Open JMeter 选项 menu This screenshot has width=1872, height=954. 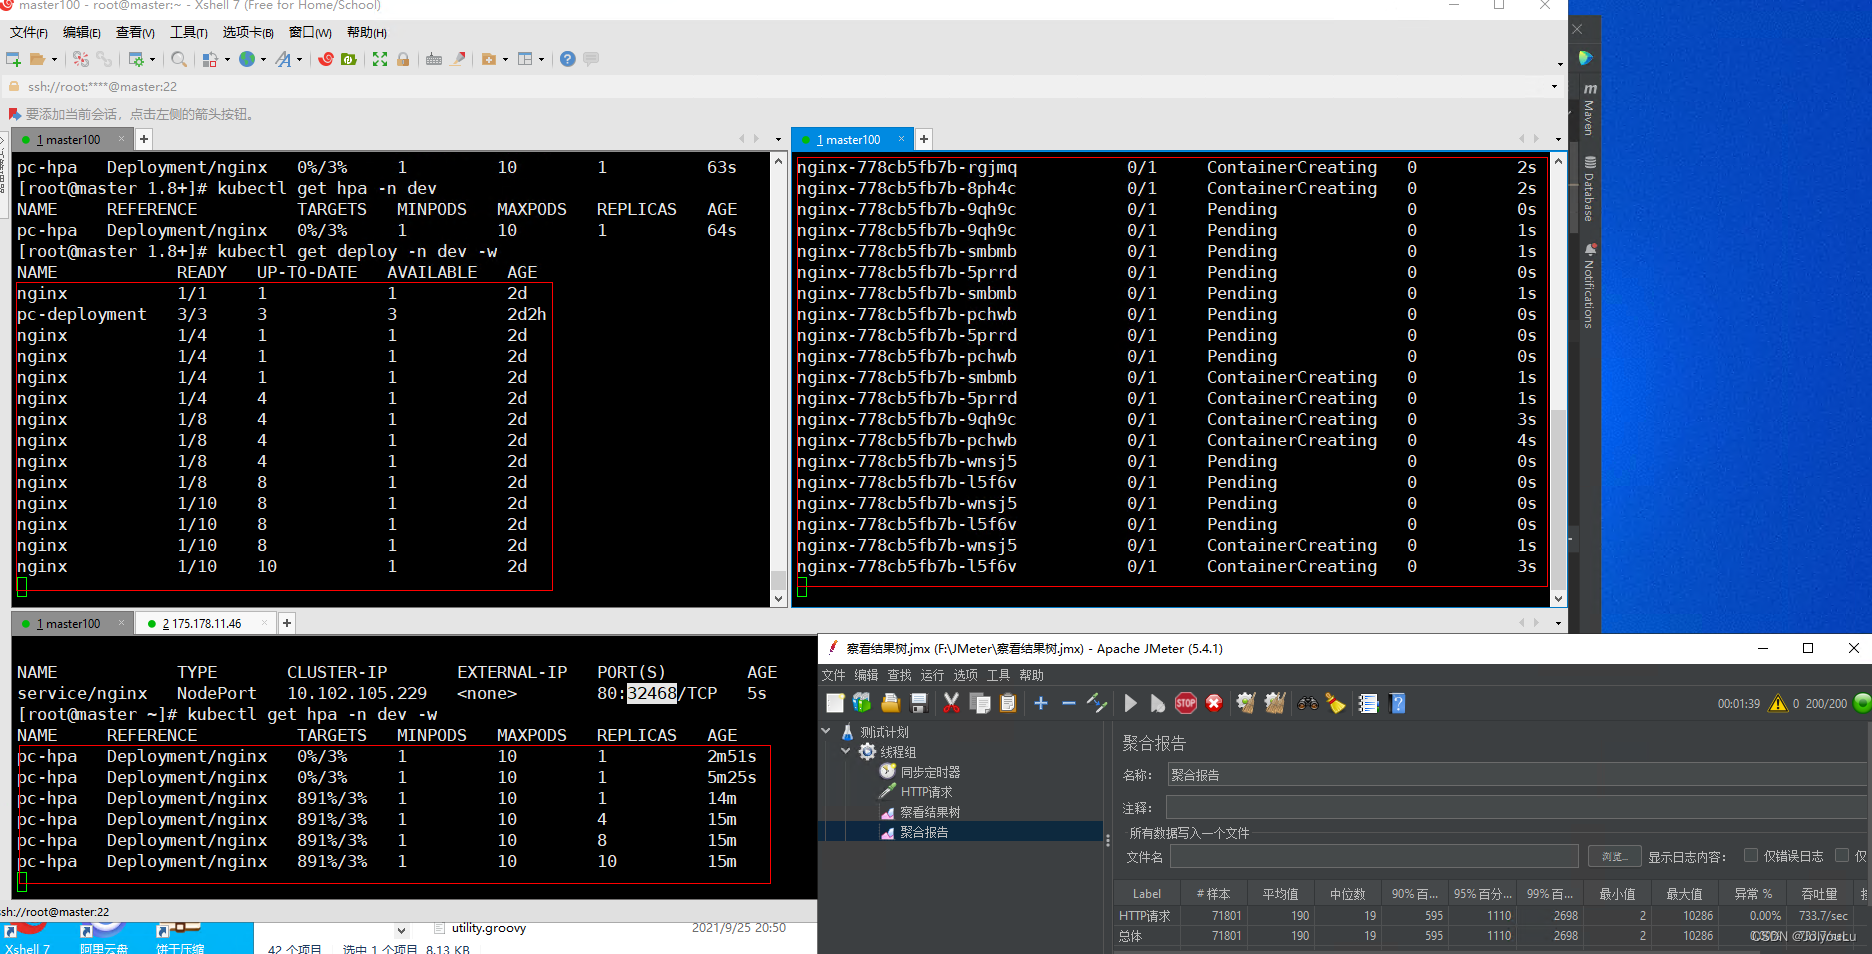966,675
